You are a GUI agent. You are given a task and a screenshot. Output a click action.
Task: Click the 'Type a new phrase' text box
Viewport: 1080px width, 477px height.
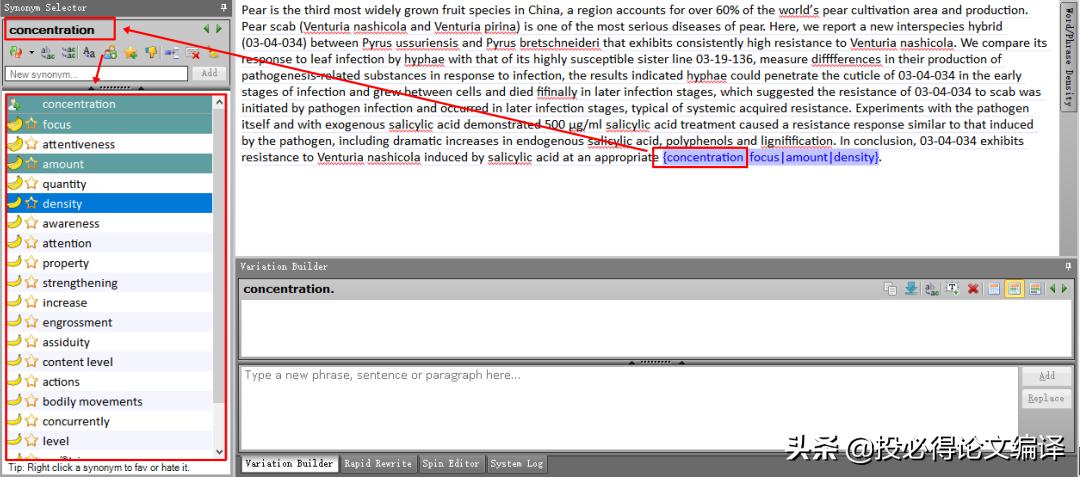pyautogui.click(x=629, y=407)
